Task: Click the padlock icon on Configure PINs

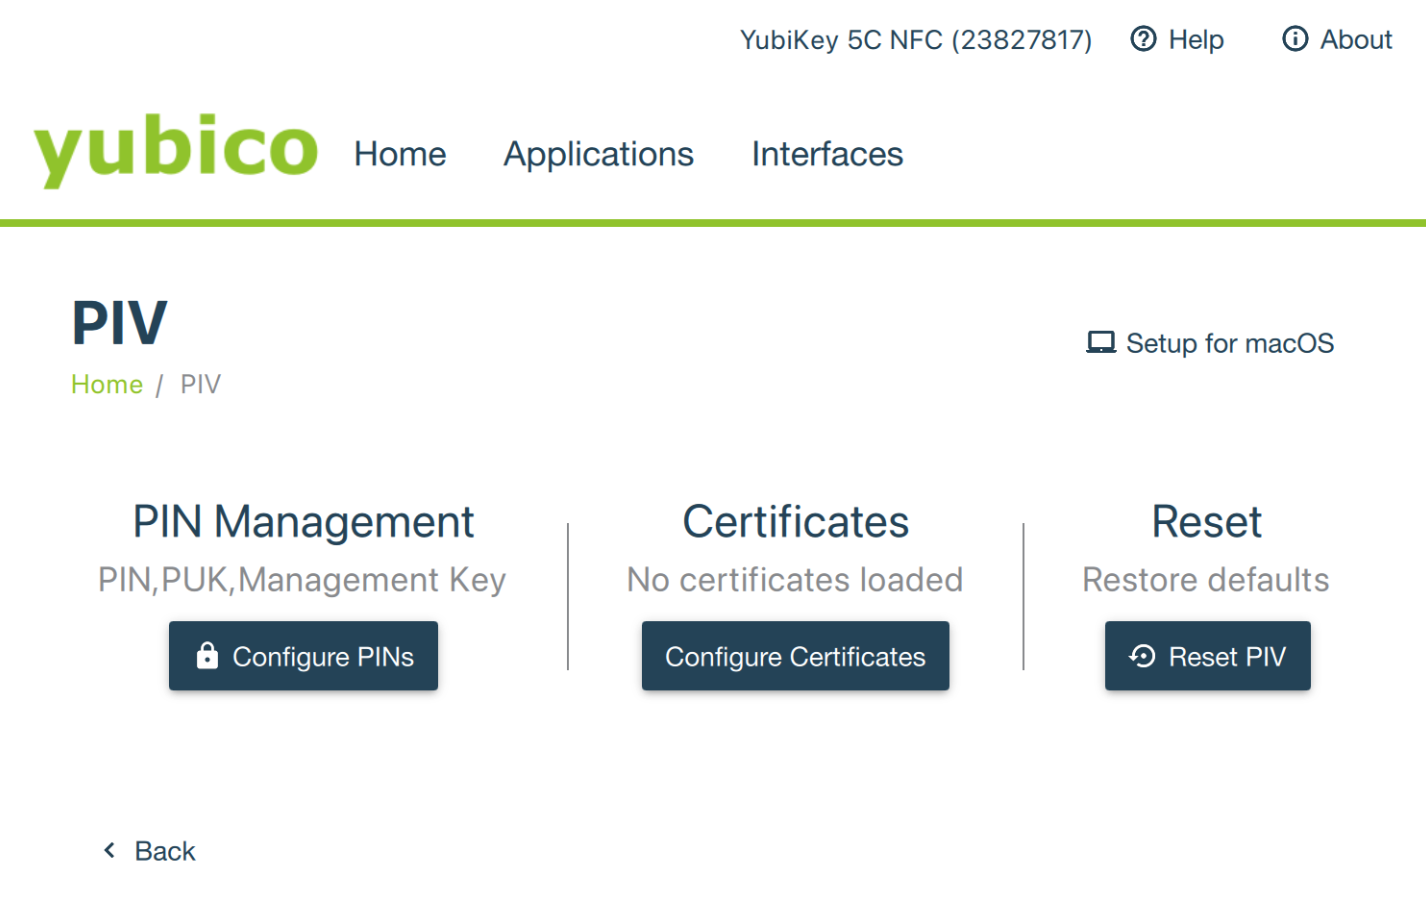Action: pyautogui.click(x=207, y=656)
